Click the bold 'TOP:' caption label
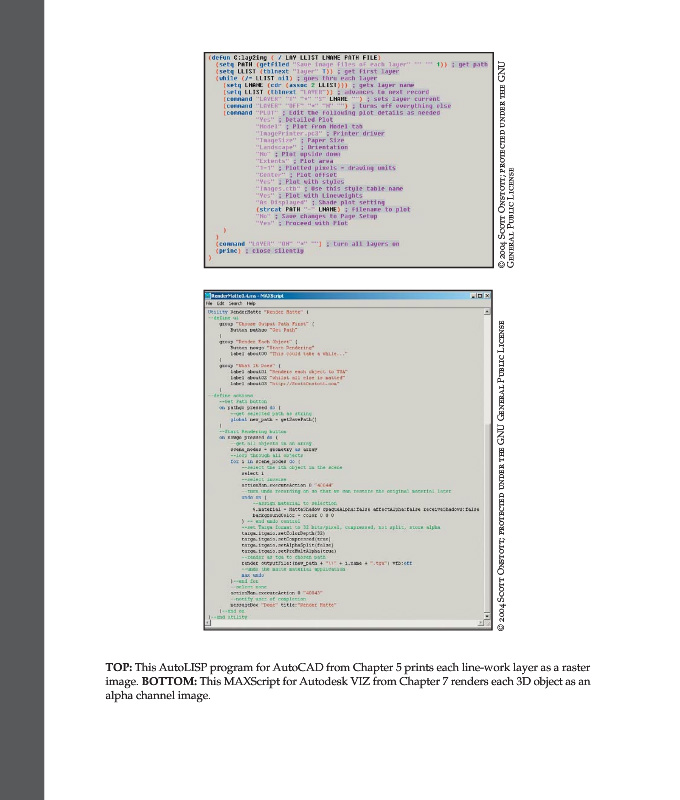 click(120, 667)
